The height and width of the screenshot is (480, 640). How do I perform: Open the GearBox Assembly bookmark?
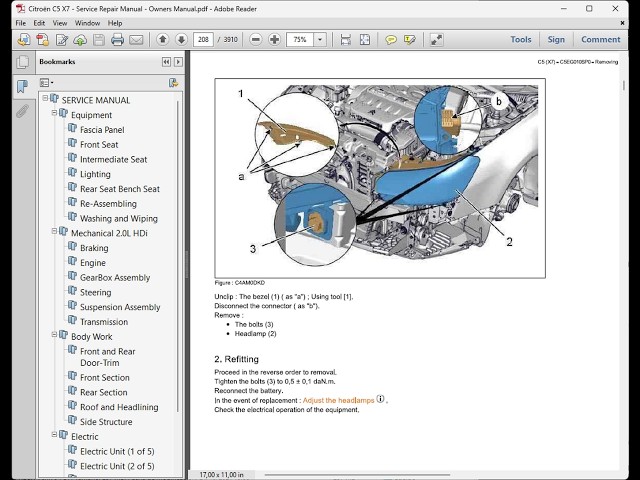click(x=115, y=278)
